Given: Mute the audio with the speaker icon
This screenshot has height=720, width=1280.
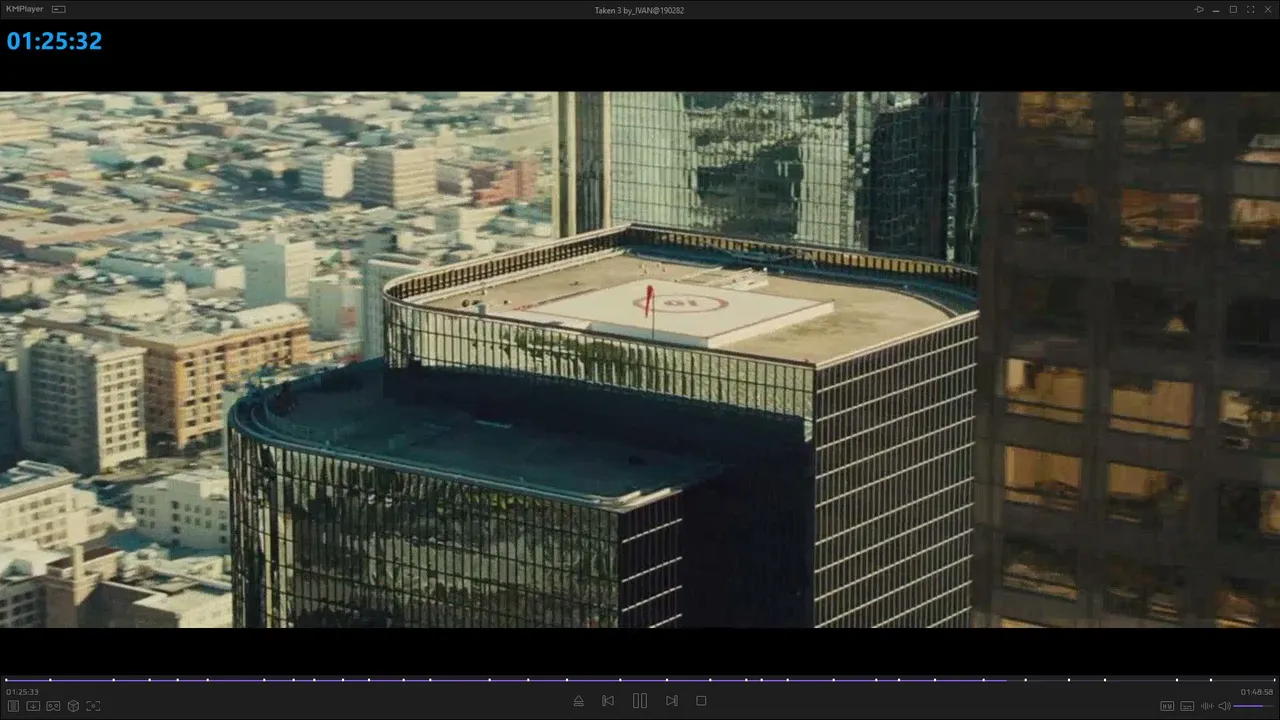Looking at the screenshot, I should pyautogui.click(x=1224, y=706).
